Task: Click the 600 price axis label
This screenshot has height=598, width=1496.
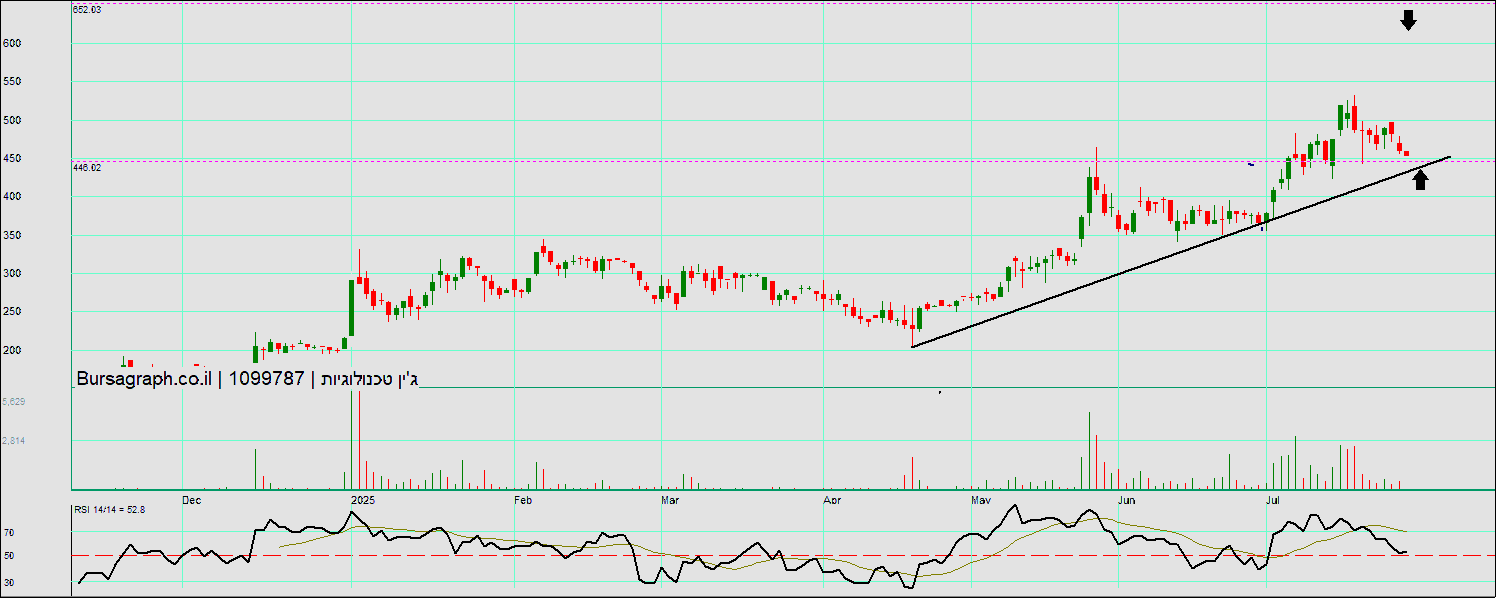Action: (x=12, y=44)
